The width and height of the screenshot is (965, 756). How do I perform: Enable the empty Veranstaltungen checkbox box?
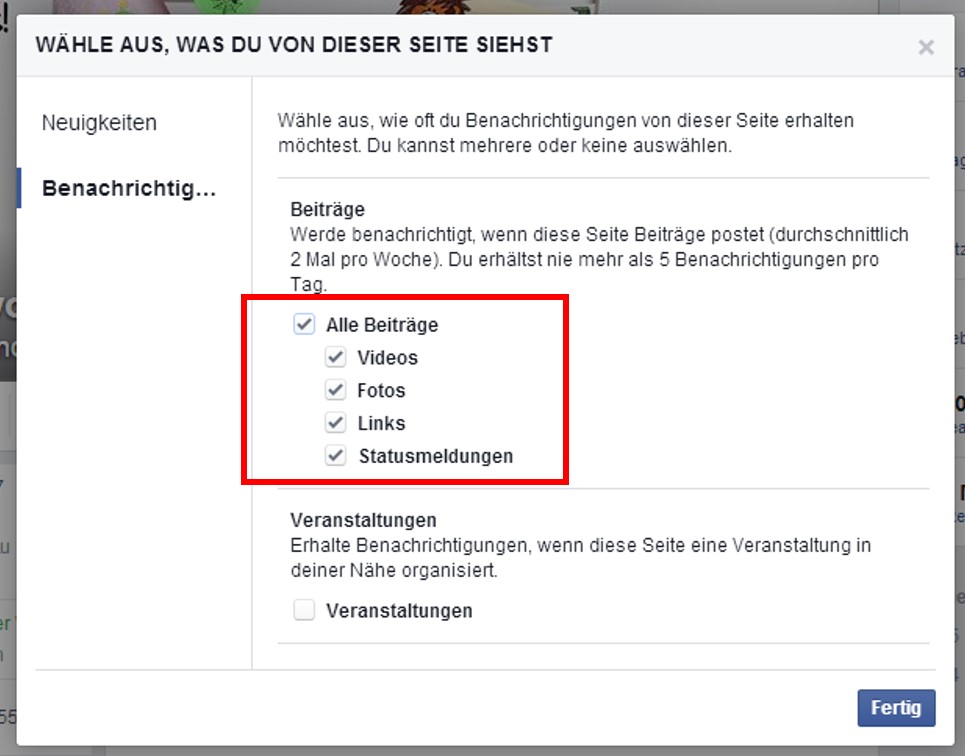tap(304, 610)
